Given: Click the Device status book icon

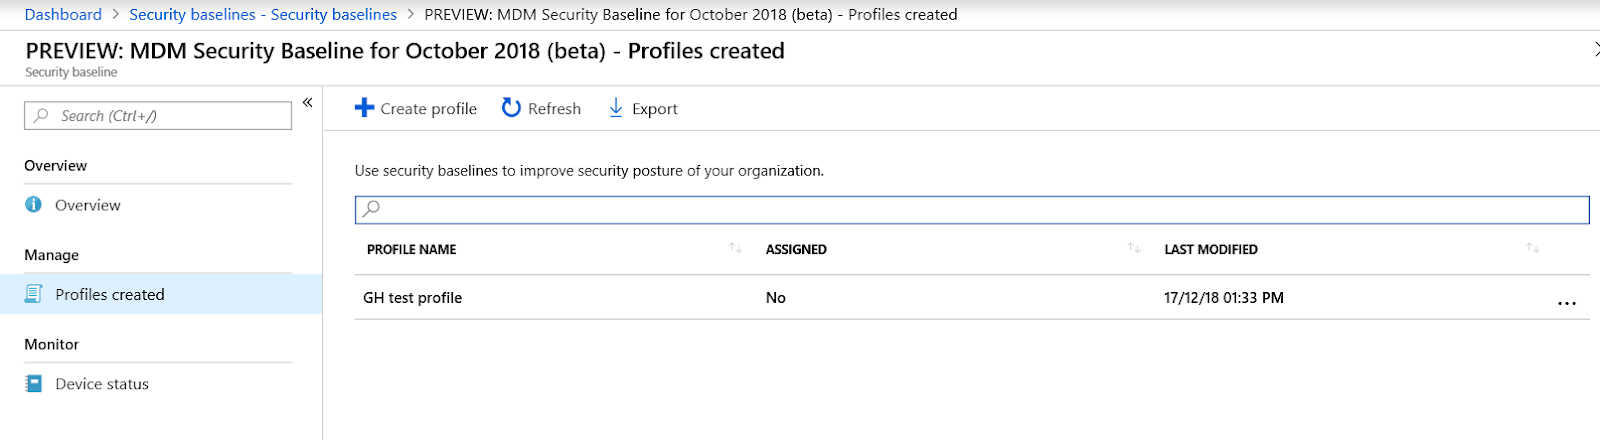Looking at the screenshot, I should click(34, 384).
